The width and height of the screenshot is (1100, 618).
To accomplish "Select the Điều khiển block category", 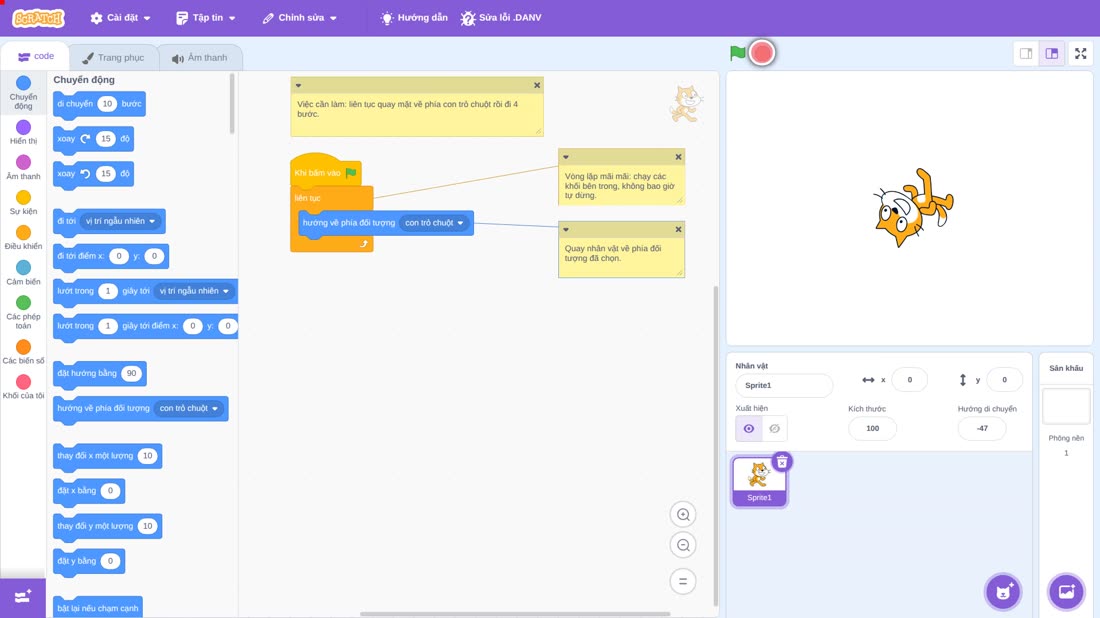I will coord(23,237).
